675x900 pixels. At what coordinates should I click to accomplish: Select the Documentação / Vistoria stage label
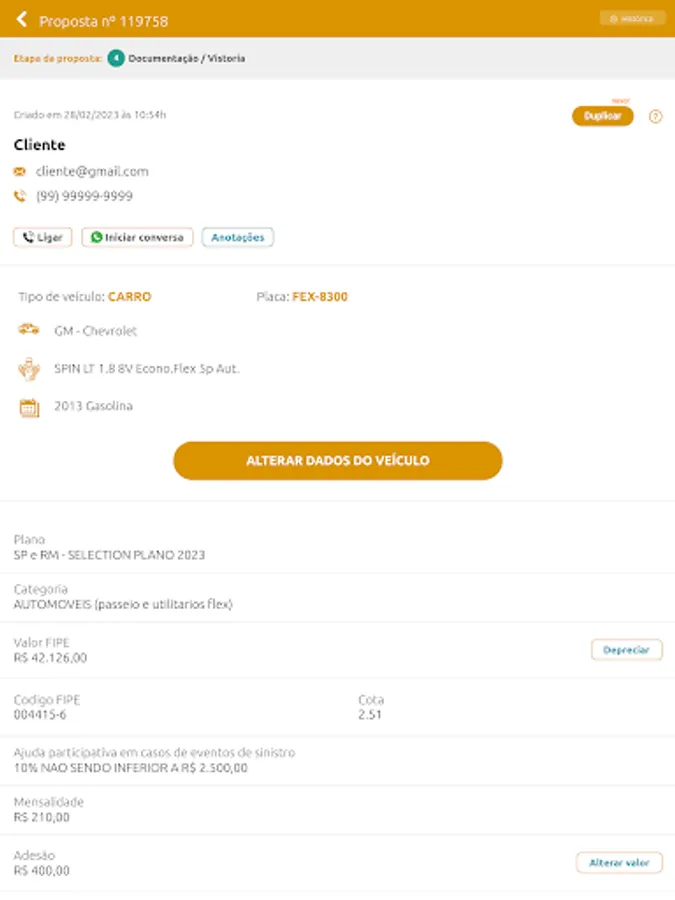click(x=187, y=59)
